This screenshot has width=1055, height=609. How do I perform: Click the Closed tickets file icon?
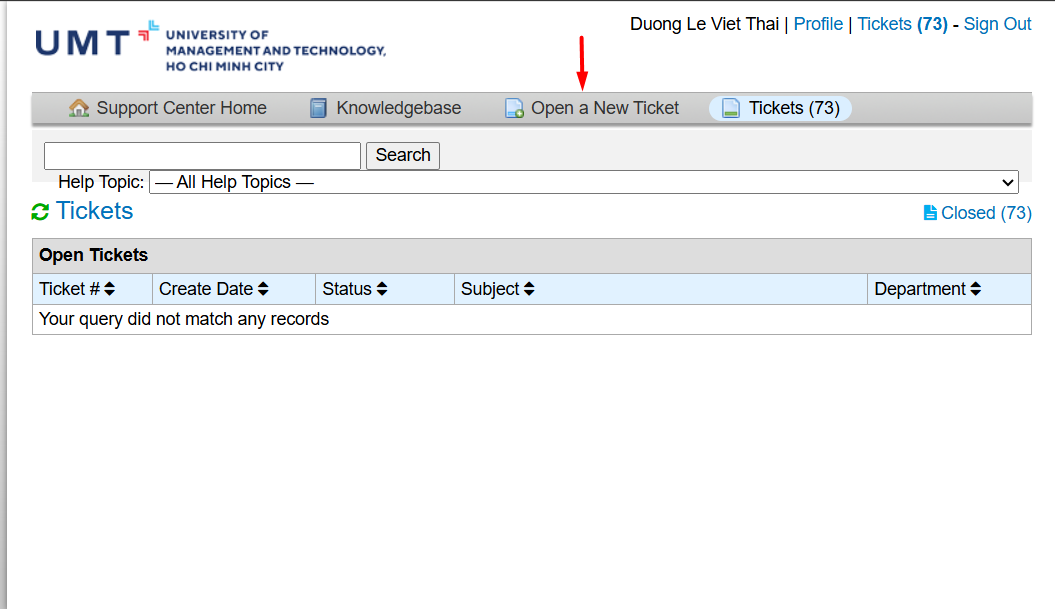coord(930,213)
